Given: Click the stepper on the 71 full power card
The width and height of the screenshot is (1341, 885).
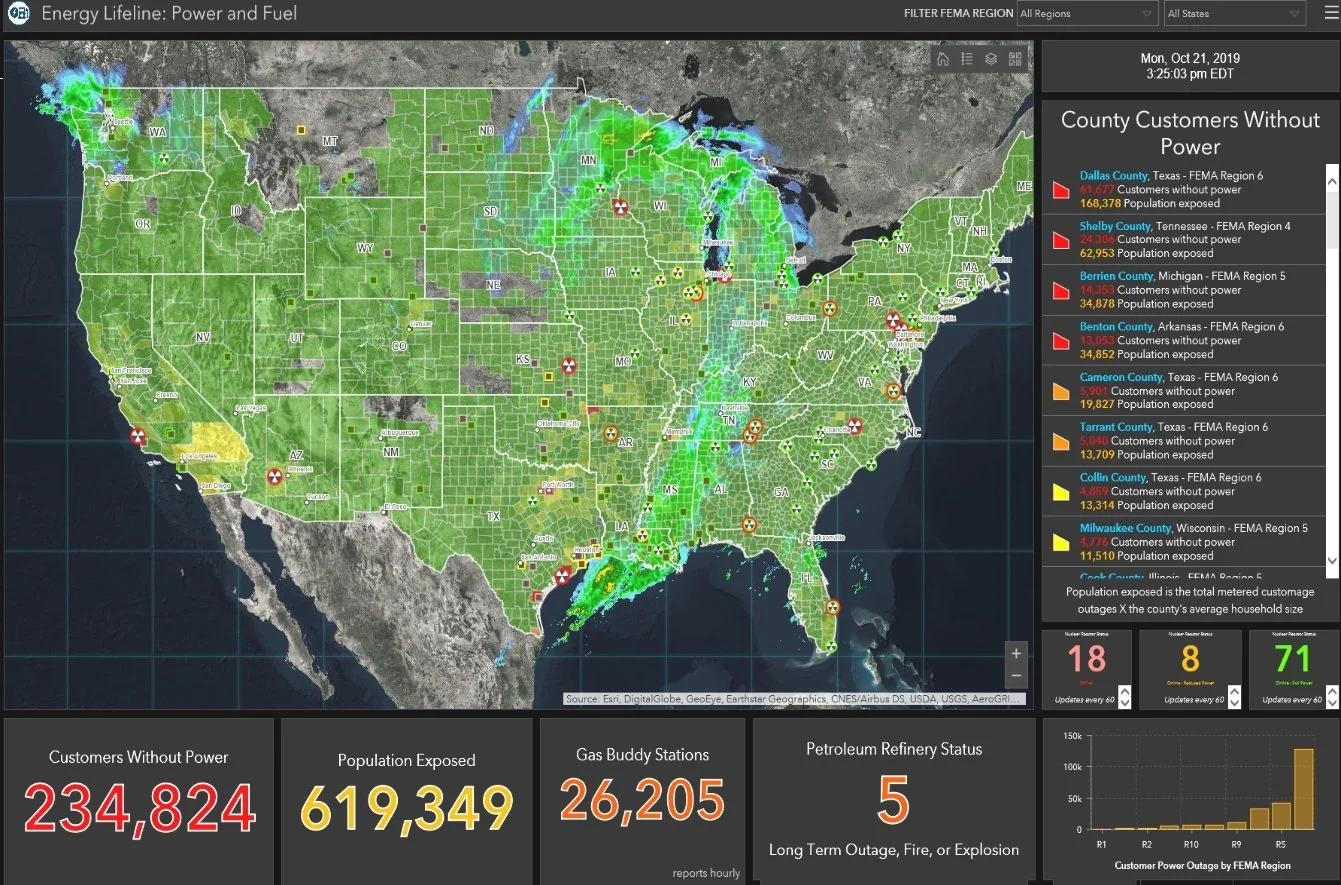Looking at the screenshot, I should coord(1331,696).
